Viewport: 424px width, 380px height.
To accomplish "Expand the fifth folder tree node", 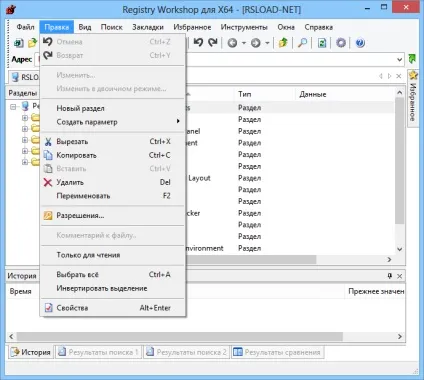I will pos(25,162).
